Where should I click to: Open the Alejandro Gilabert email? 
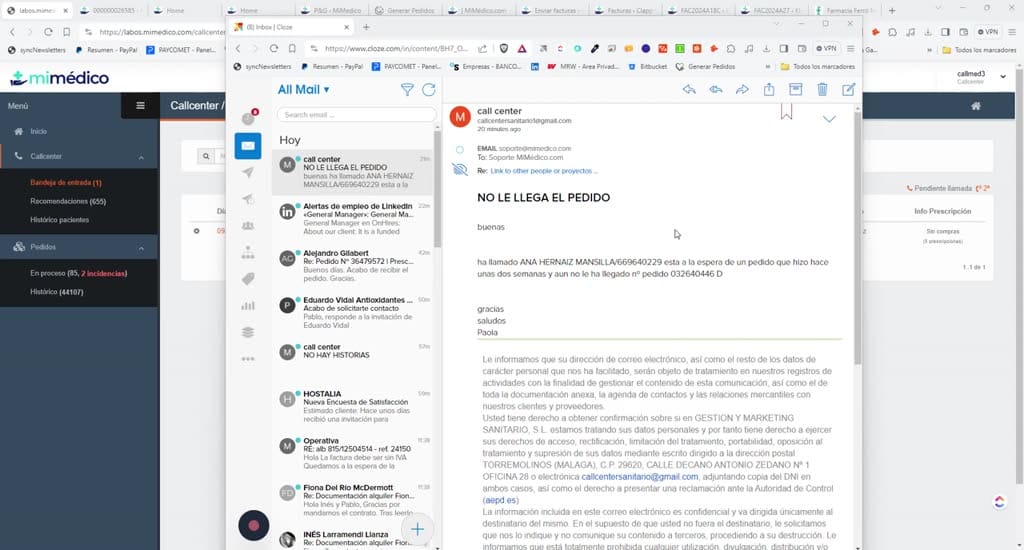click(353, 266)
